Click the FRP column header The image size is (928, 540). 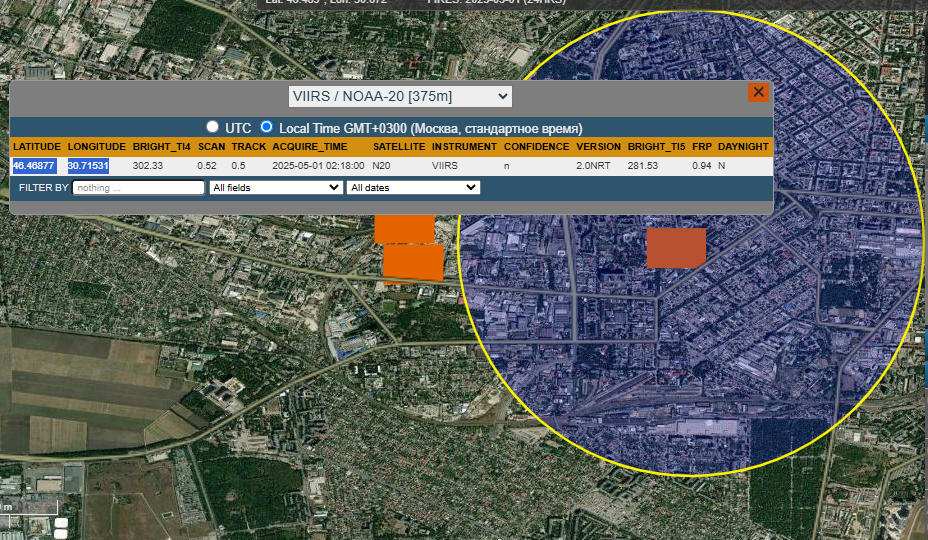click(x=702, y=147)
